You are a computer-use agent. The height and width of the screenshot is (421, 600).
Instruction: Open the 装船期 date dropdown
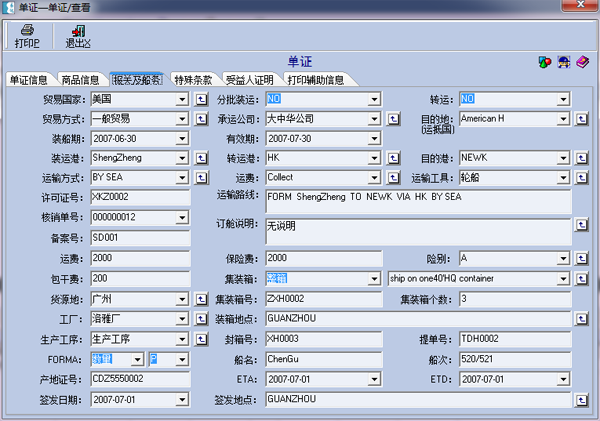[x=182, y=138]
